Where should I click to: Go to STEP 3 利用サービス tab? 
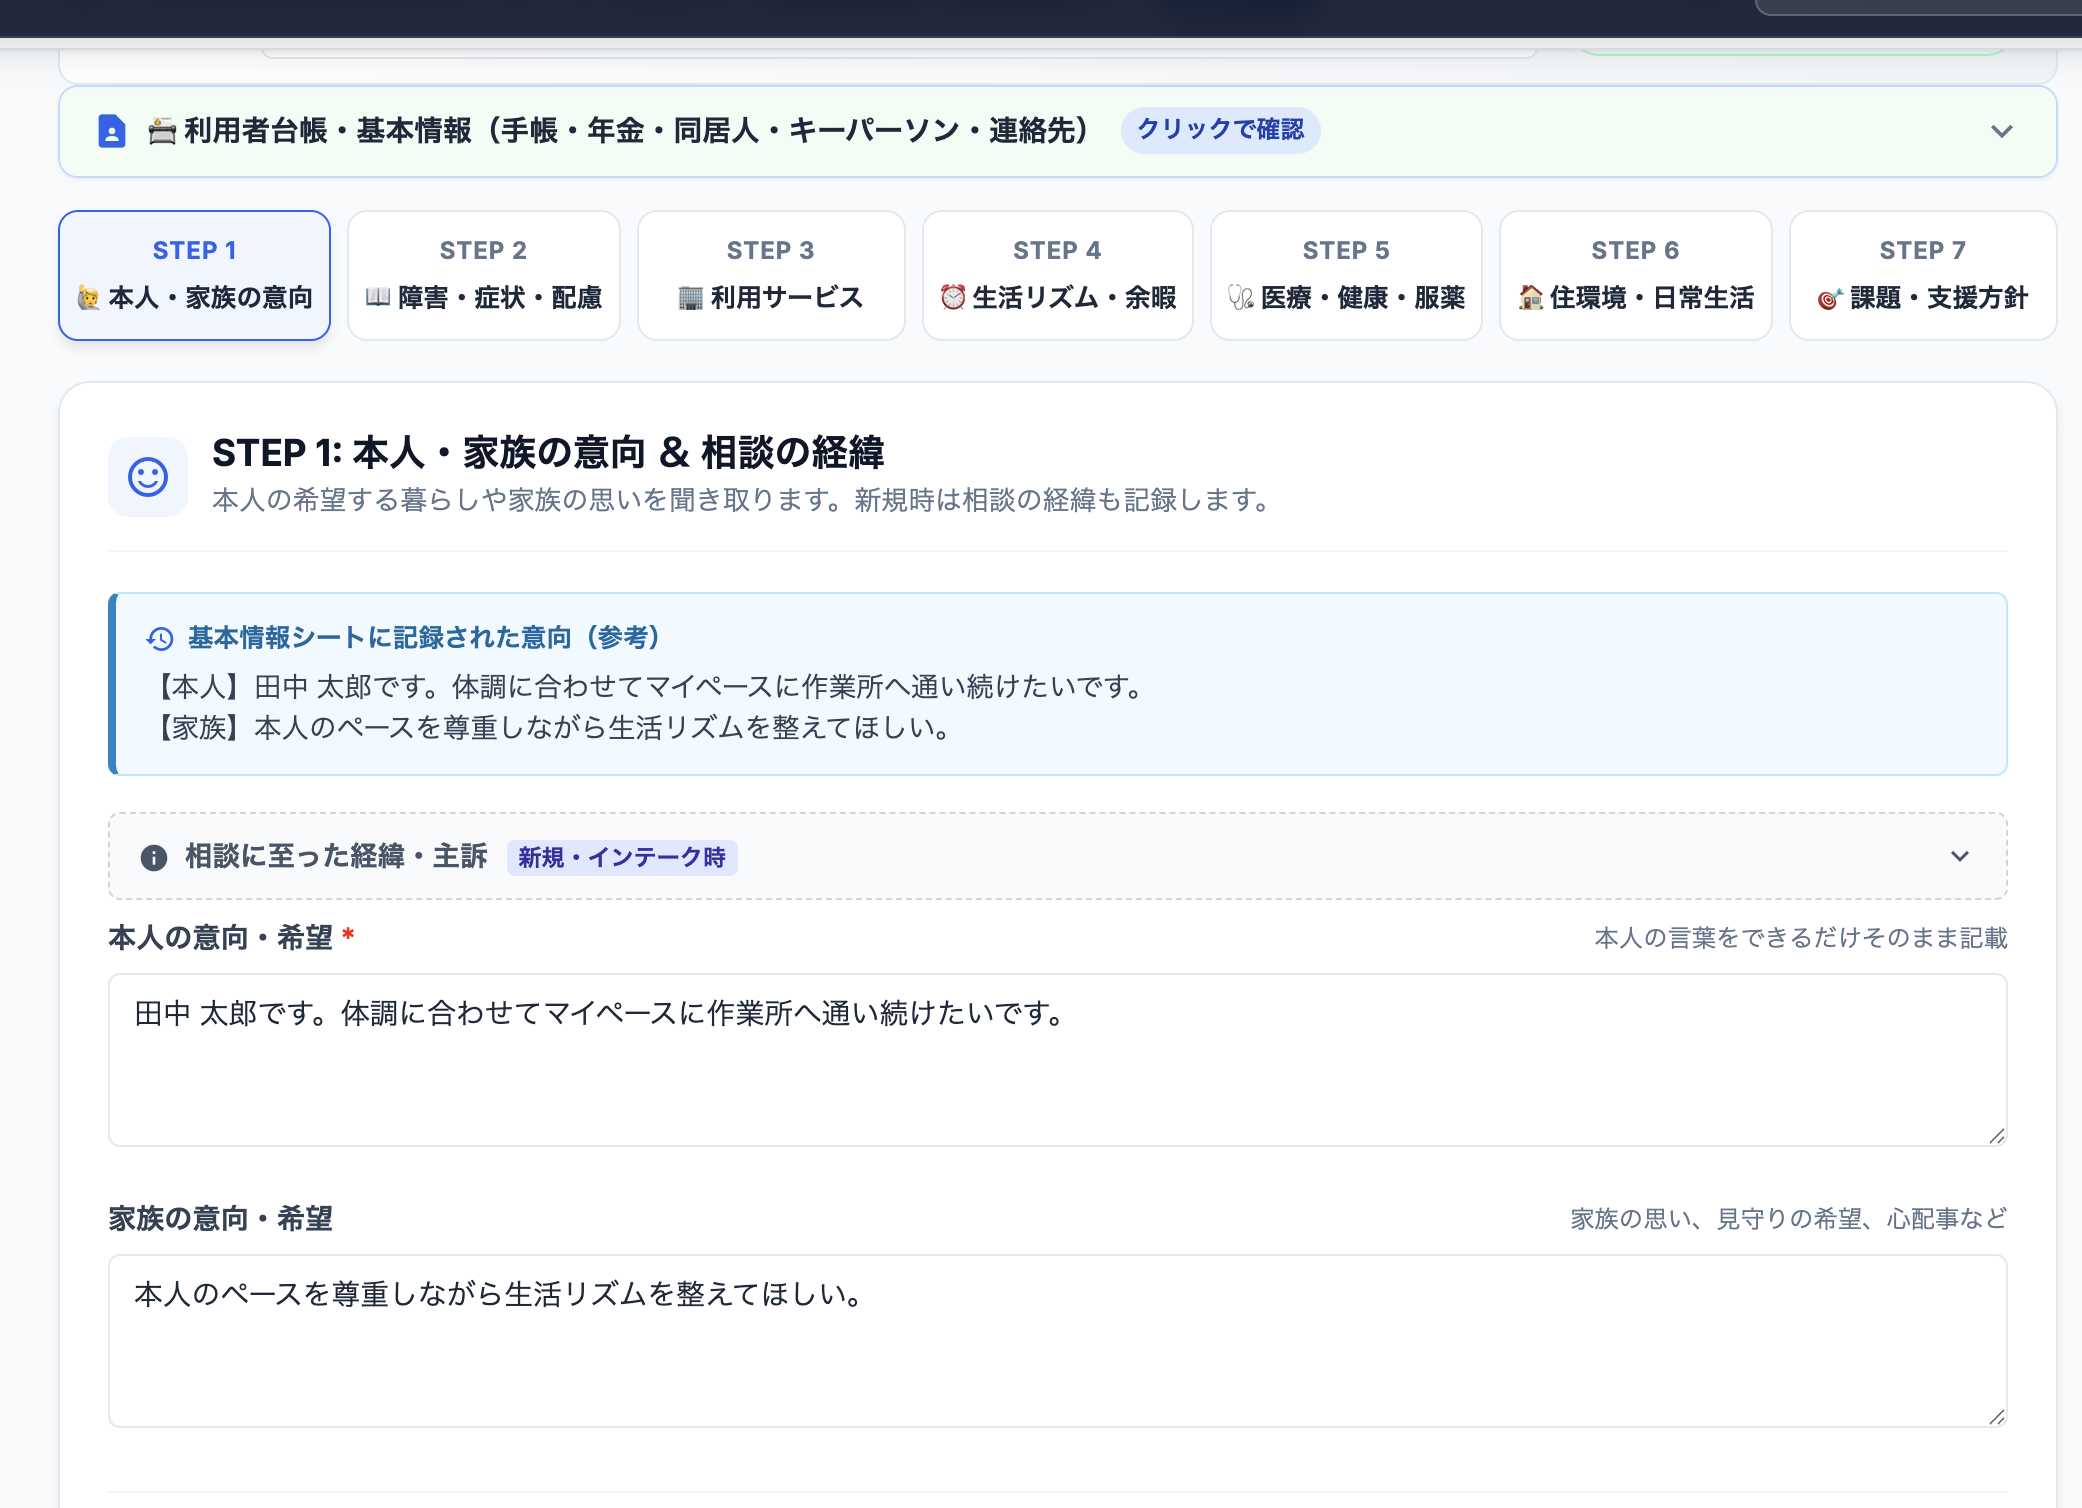[x=771, y=275]
